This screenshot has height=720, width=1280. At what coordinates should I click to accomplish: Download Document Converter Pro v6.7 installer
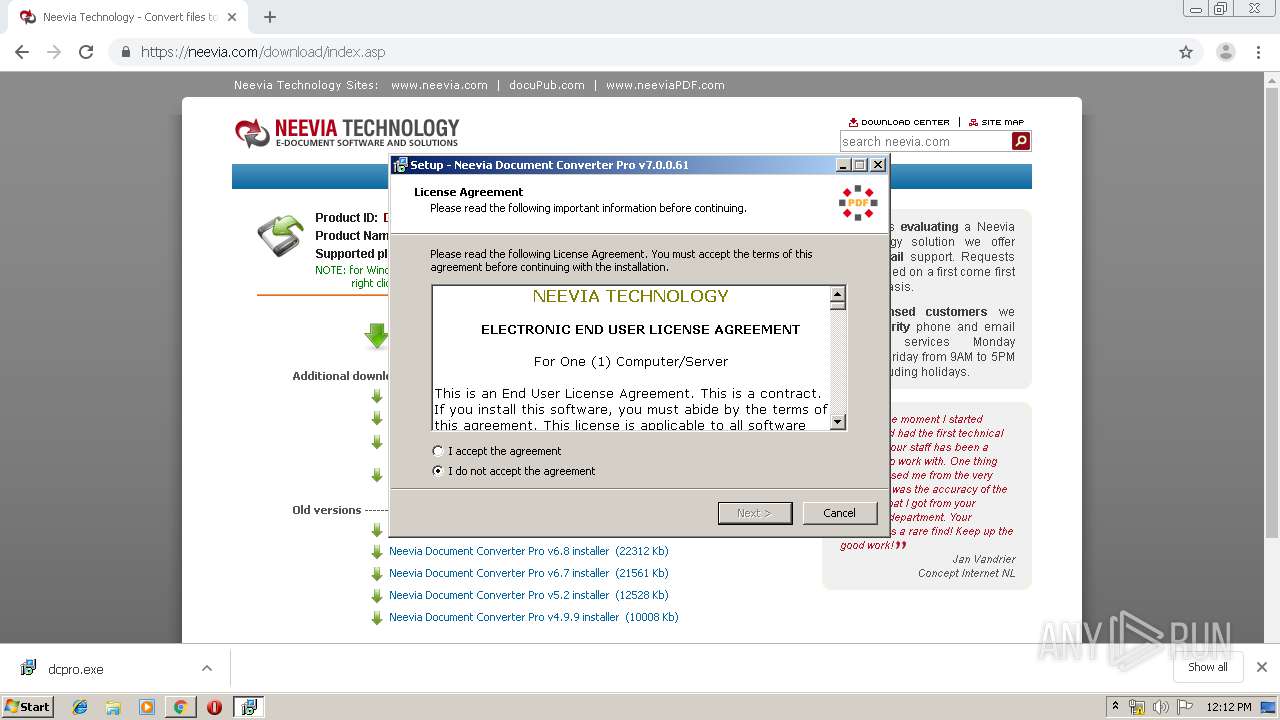(528, 573)
